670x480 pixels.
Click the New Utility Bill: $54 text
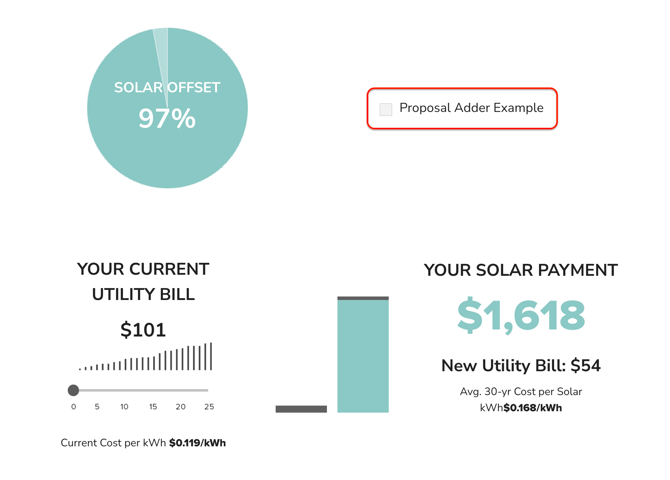tap(521, 365)
